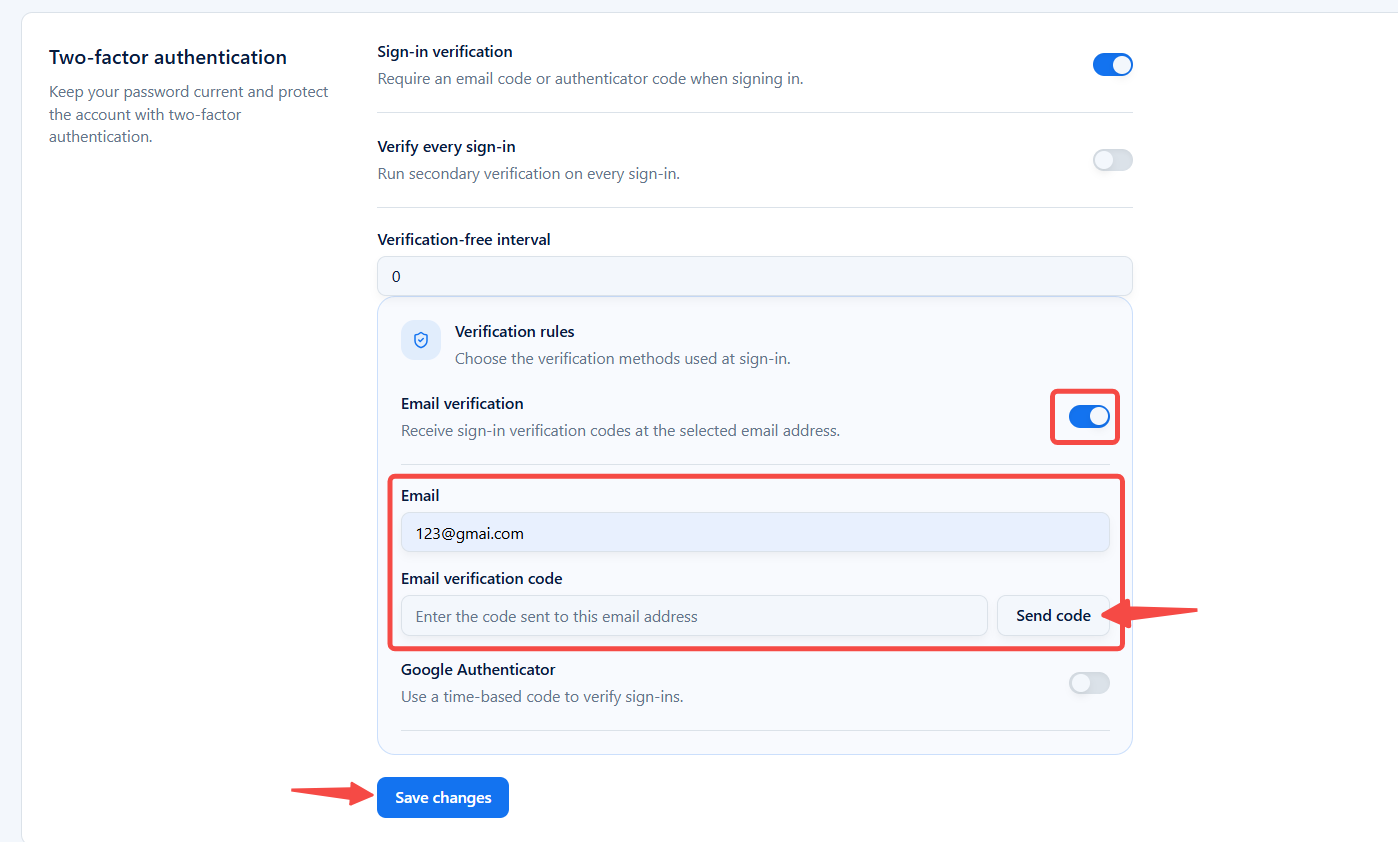Enable the Verify every sign-in switch
This screenshot has width=1398, height=842.
point(1112,160)
